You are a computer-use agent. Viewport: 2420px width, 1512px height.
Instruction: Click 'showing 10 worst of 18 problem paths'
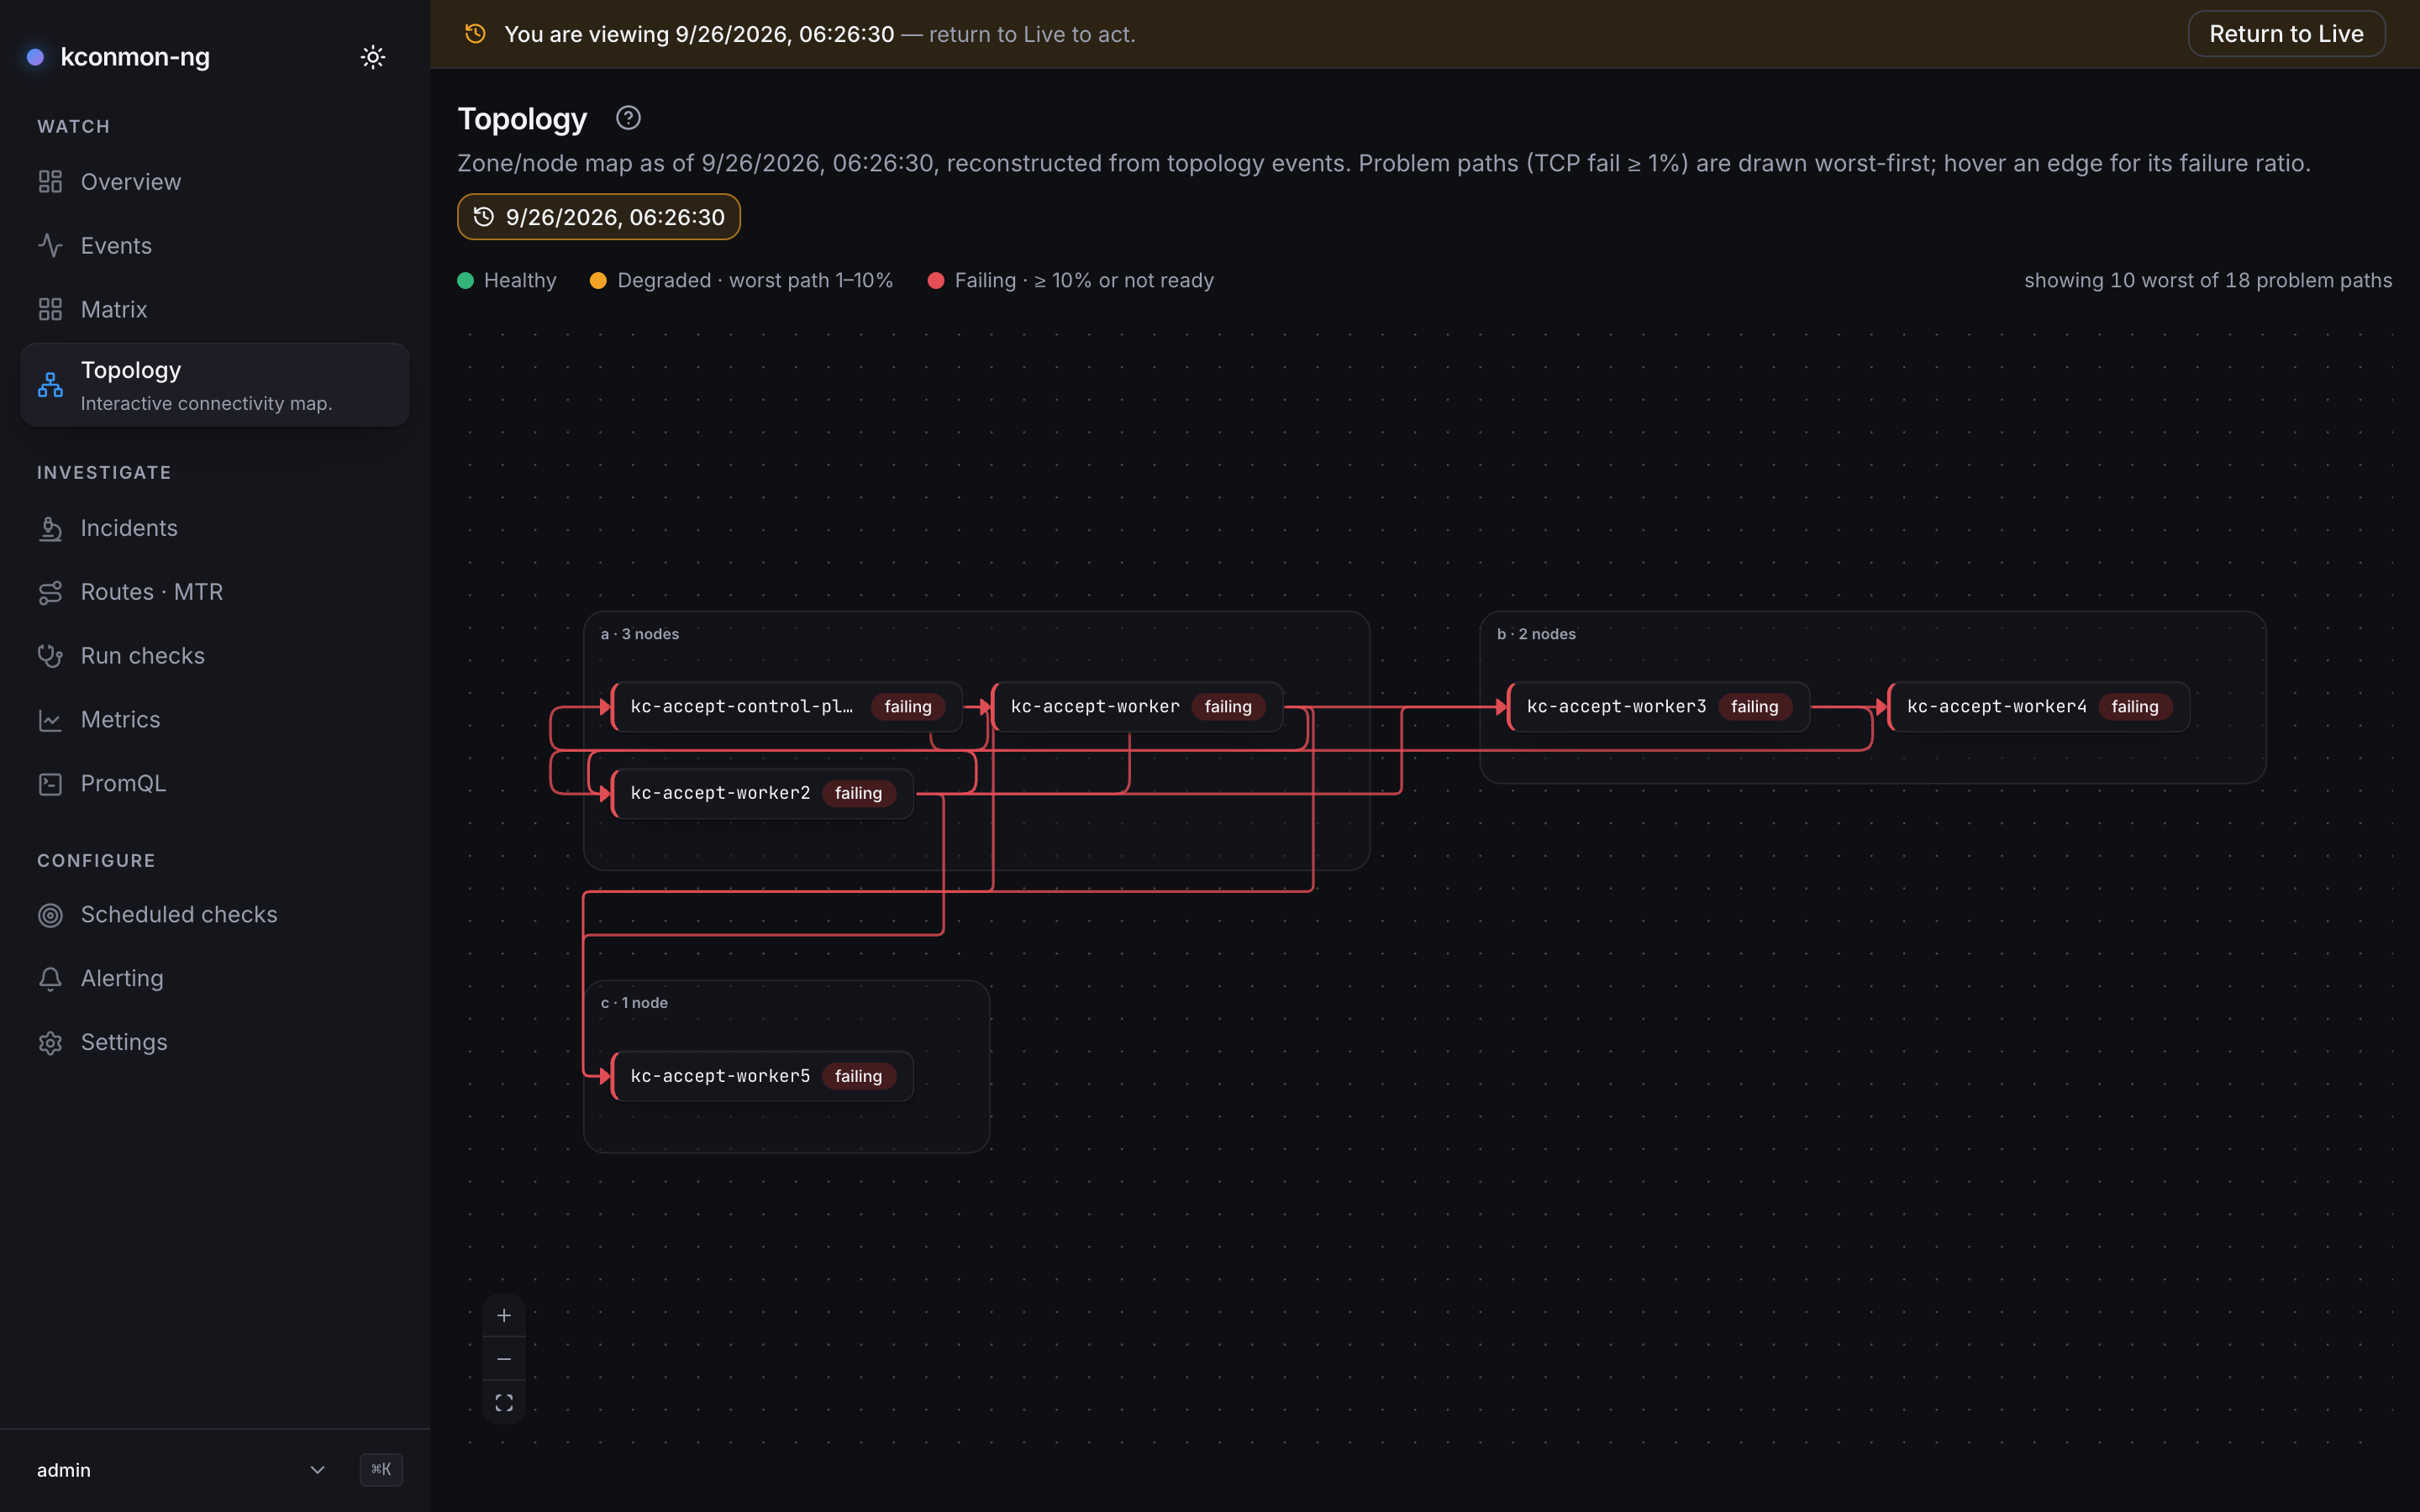[x=2208, y=281]
